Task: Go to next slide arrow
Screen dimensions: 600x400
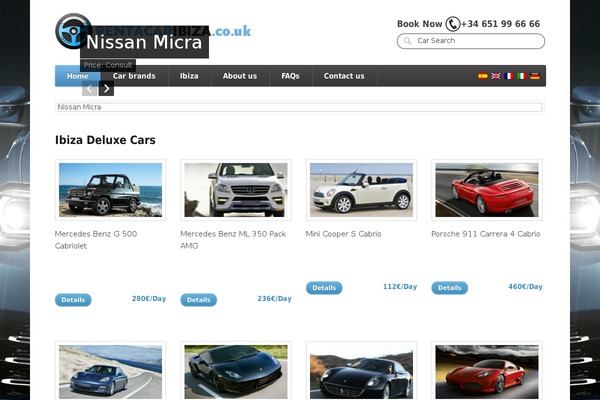Action: [106, 89]
